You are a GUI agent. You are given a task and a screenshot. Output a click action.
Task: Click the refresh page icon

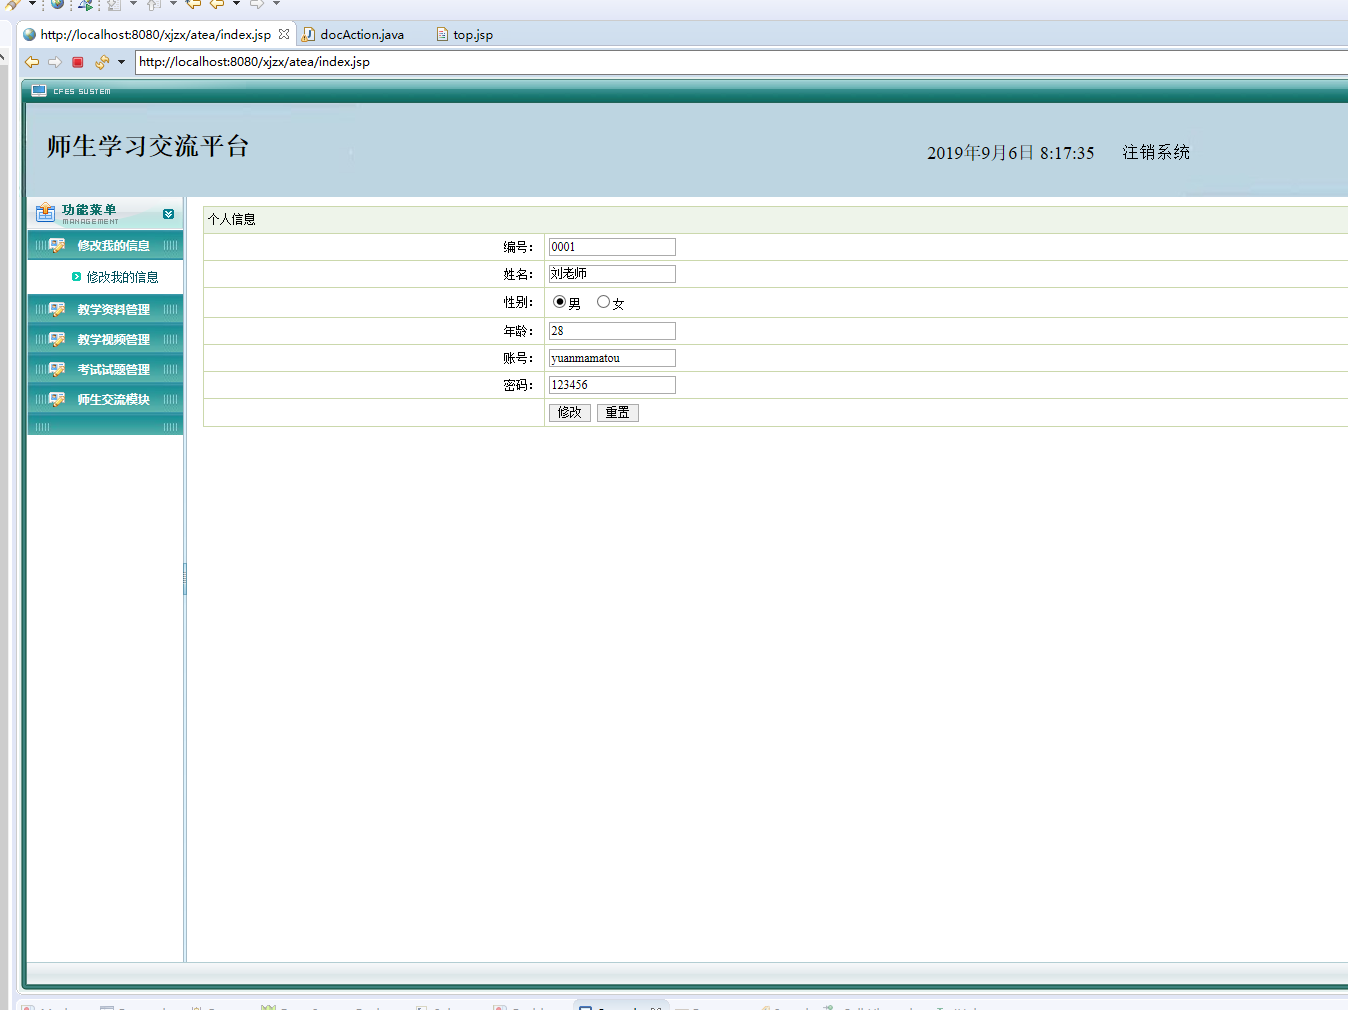(x=101, y=62)
